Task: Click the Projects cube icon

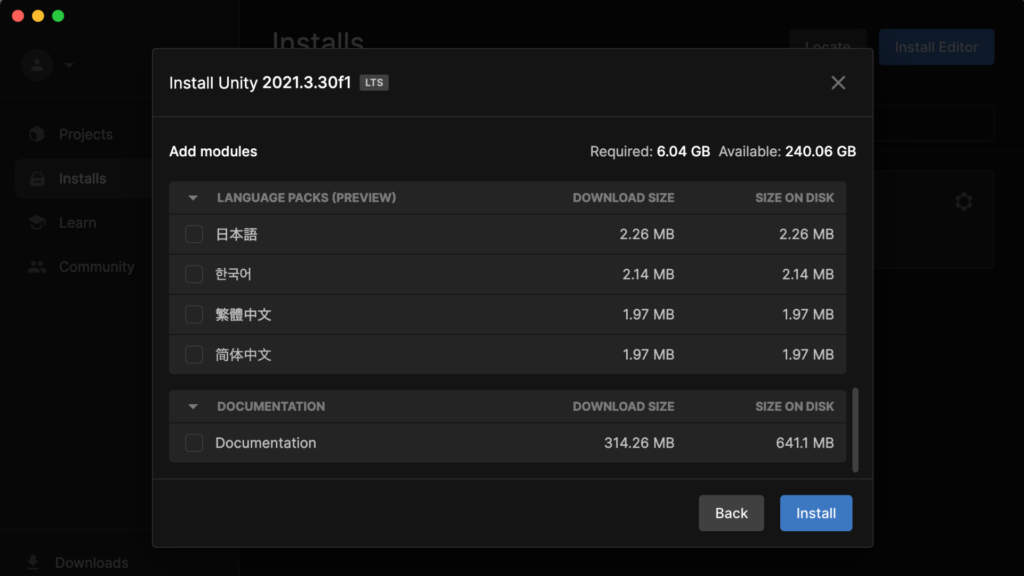Action: pyautogui.click(x=37, y=134)
